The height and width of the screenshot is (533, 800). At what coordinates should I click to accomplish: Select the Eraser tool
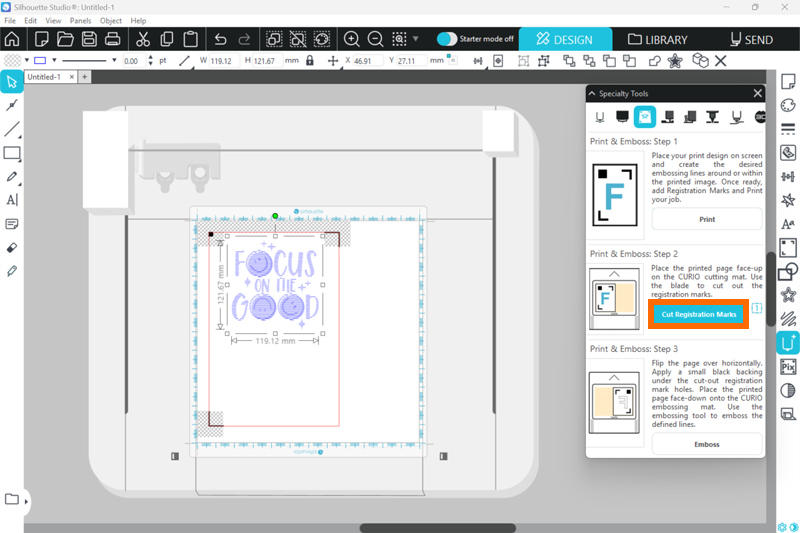(x=12, y=247)
